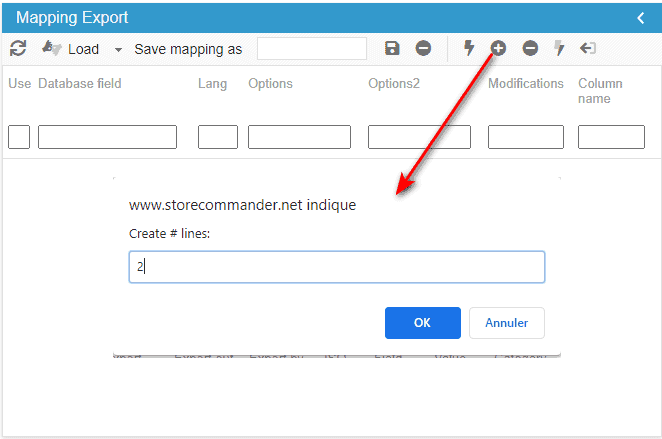Click the first dark lightning bolt icon
This screenshot has width=662, height=439.
click(468, 48)
